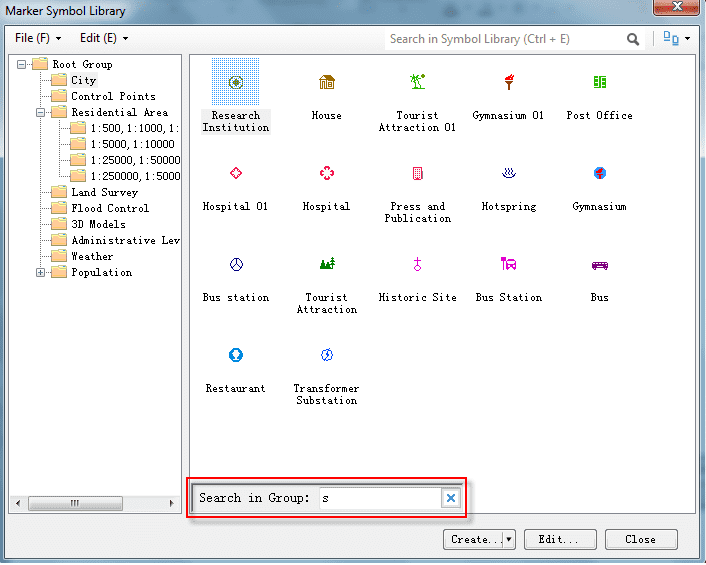Open the Edit (E) menu
This screenshot has width=706, height=565.
click(x=104, y=38)
